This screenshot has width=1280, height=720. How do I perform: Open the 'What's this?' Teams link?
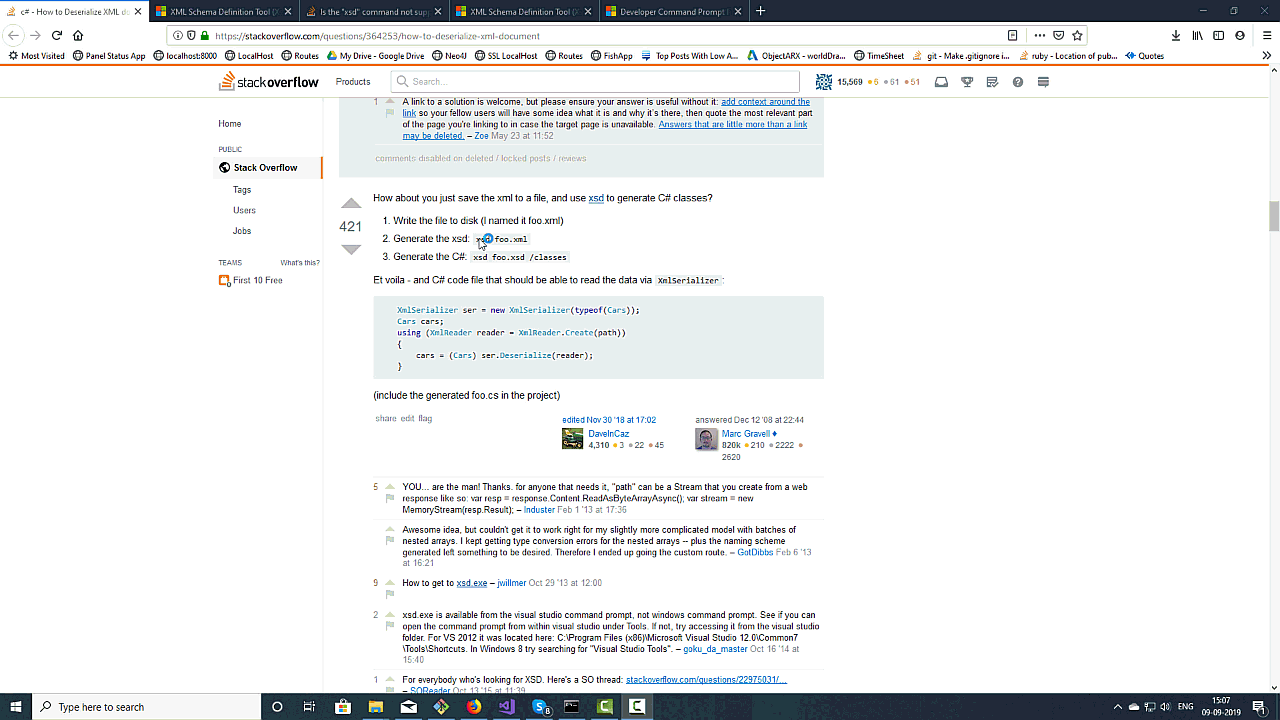pyautogui.click(x=300, y=263)
